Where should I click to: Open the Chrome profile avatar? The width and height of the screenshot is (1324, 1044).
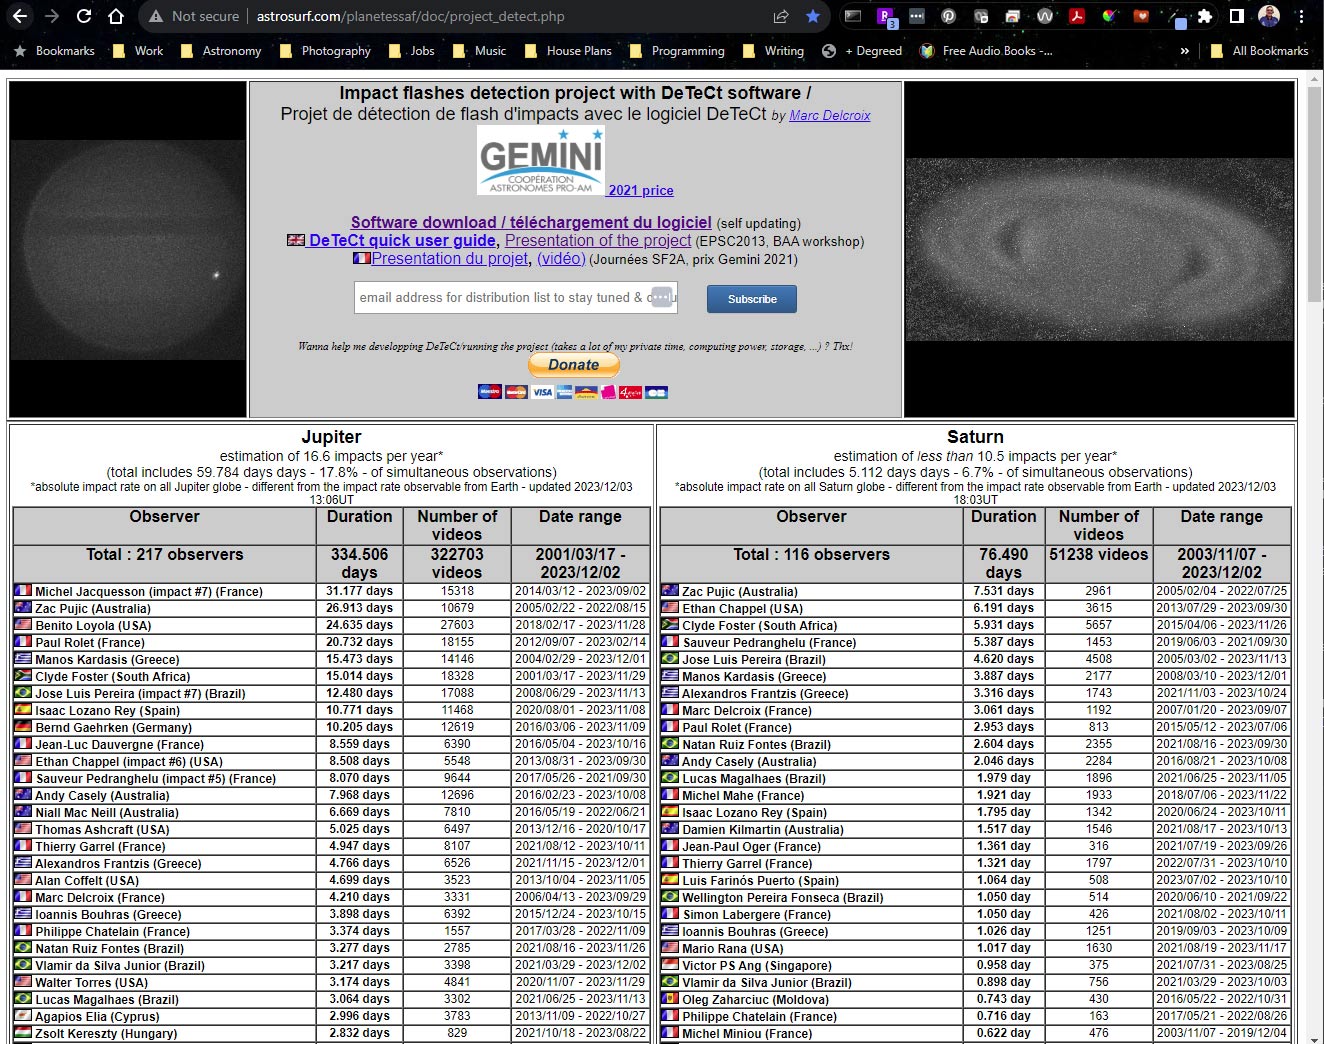pyautogui.click(x=1268, y=16)
